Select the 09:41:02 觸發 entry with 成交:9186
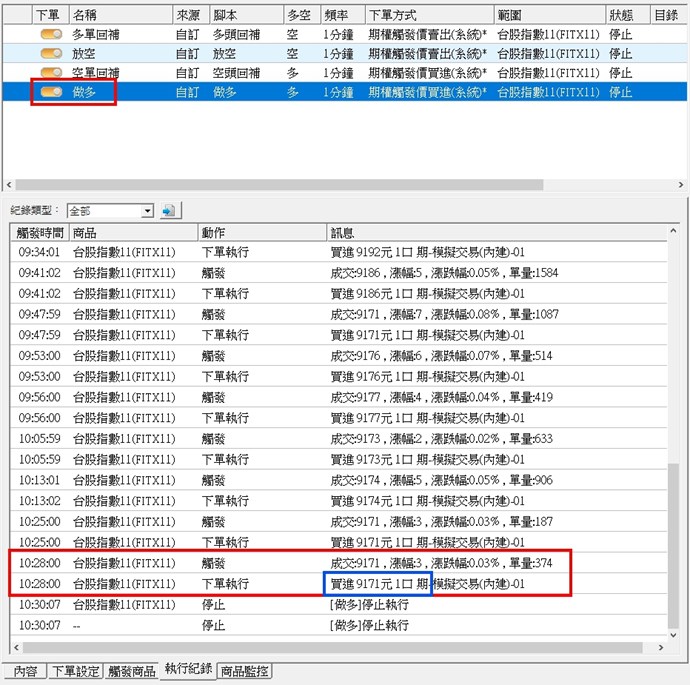Image resolution: width=690 pixels, height=685 pixels. [339, 273]
